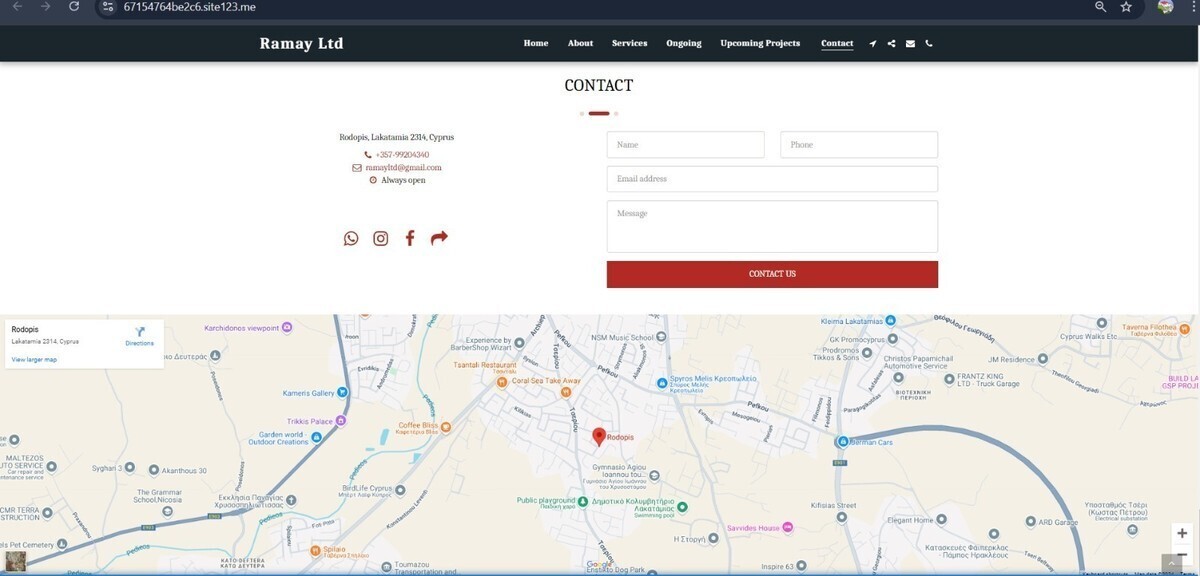The image size is (1200, 576).
Task: Reload the page with the refresh icon
Action: [x=74, y=6]
